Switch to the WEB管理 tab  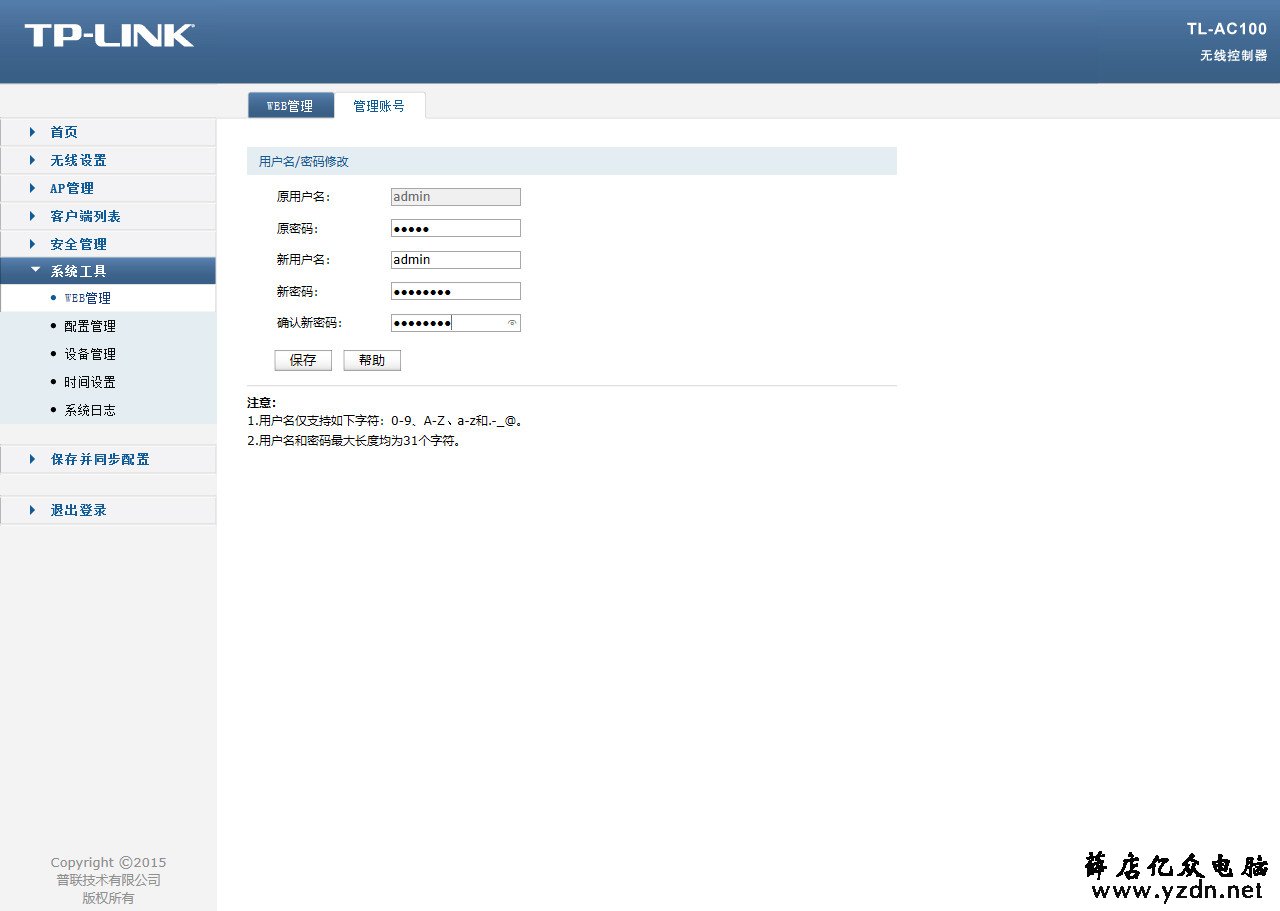(x=290, y=105)
